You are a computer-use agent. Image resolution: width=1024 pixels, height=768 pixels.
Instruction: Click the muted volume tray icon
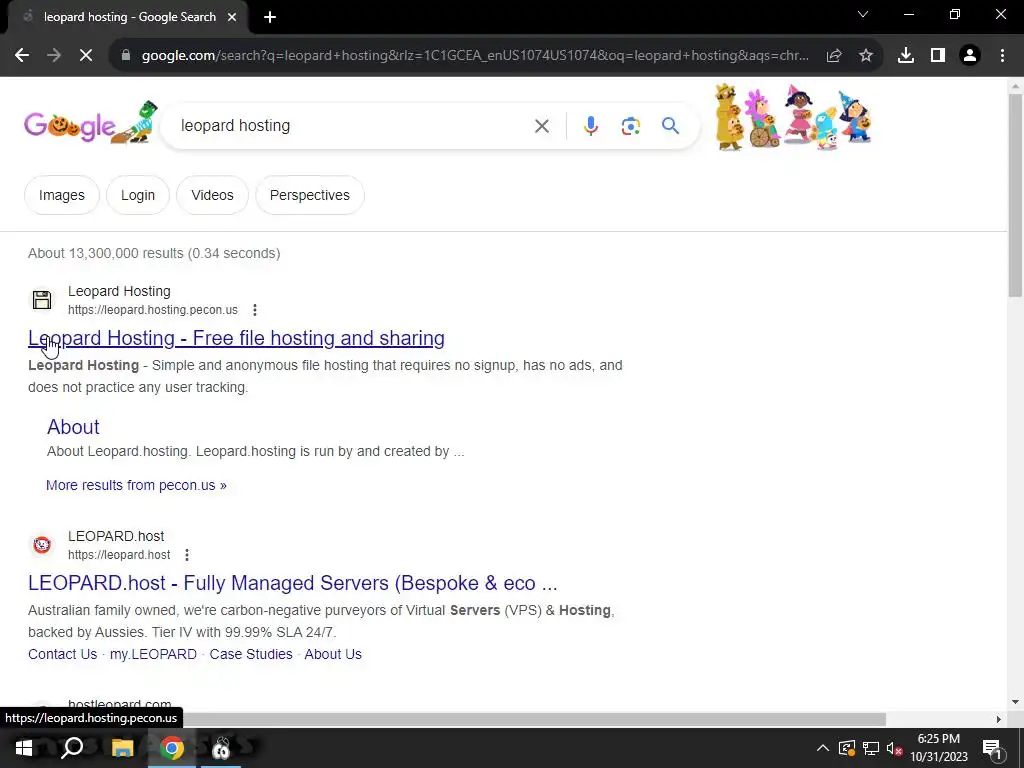pos(894,748)
